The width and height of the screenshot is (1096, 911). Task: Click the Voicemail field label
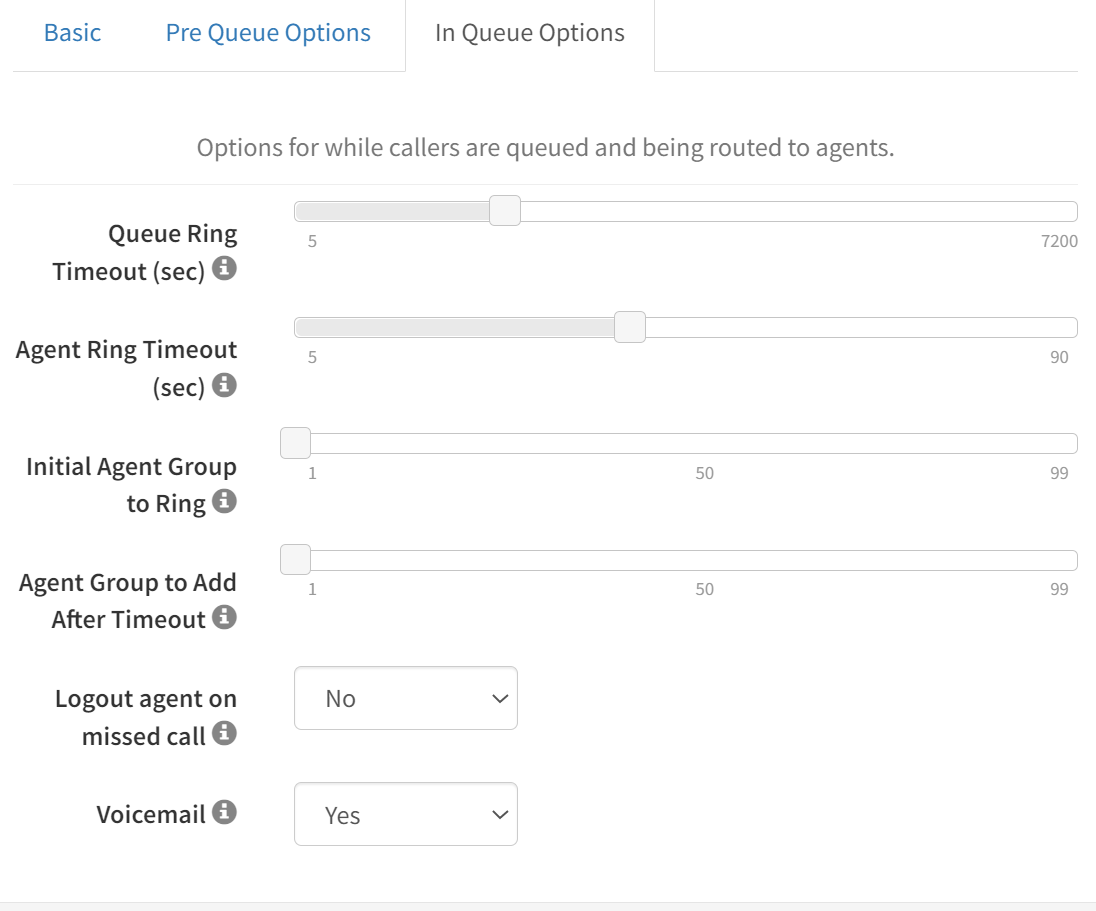click(151, 815)
